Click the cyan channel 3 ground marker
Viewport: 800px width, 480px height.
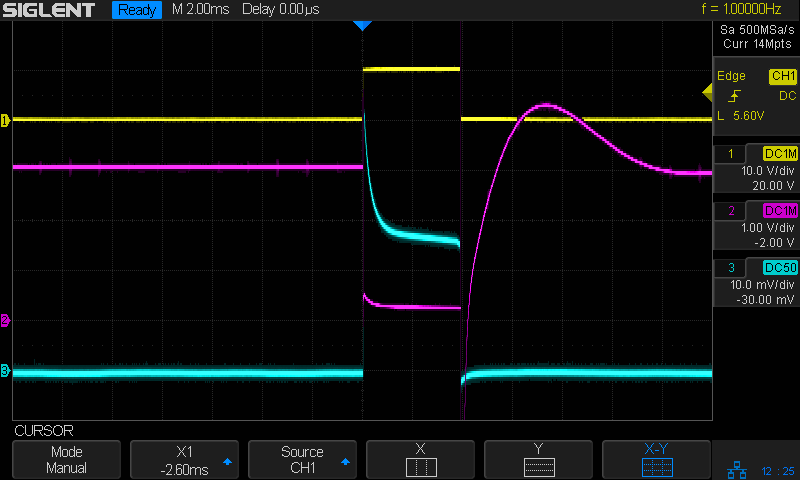[x=5, y=371]
